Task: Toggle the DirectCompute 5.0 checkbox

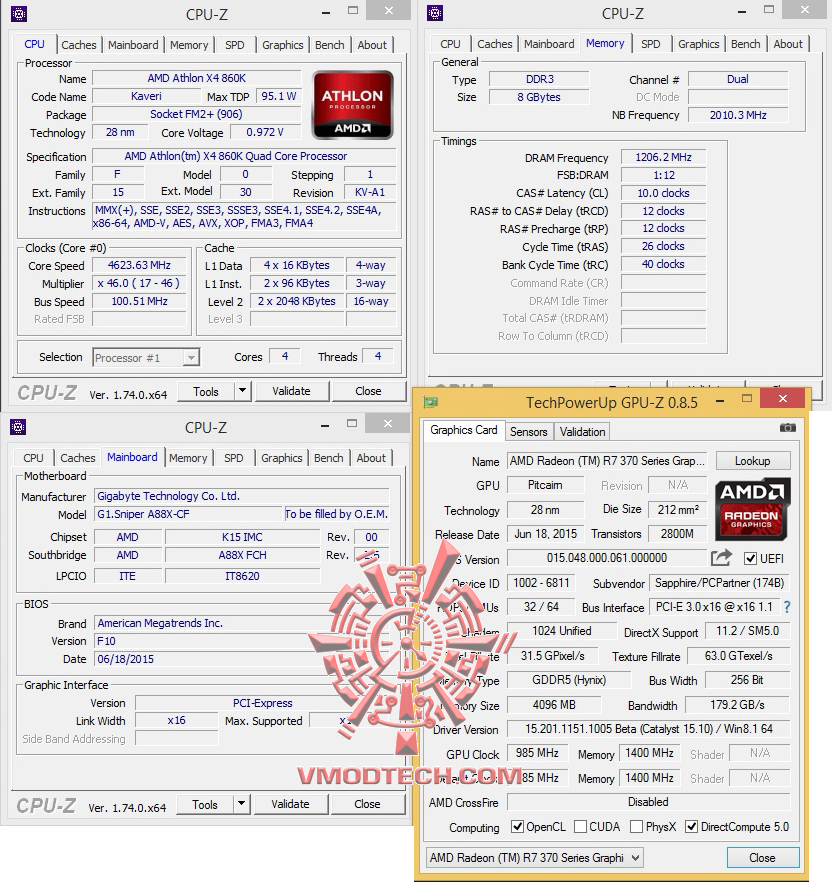Action: [691, 826]
